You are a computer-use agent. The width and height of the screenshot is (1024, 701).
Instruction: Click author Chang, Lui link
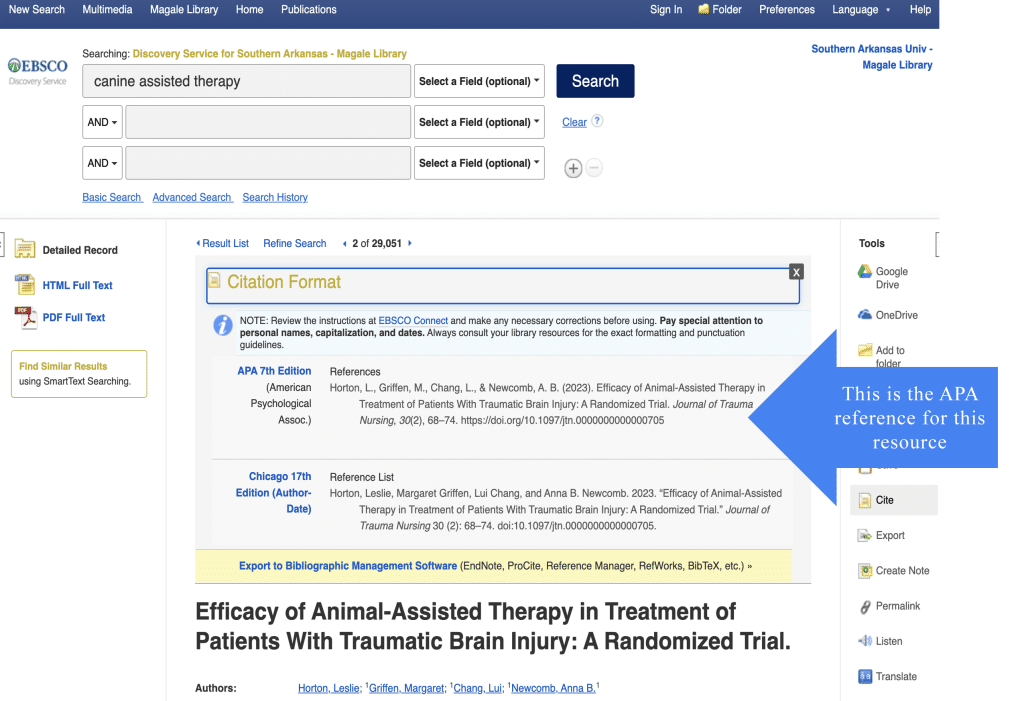(x=477, y=689)
